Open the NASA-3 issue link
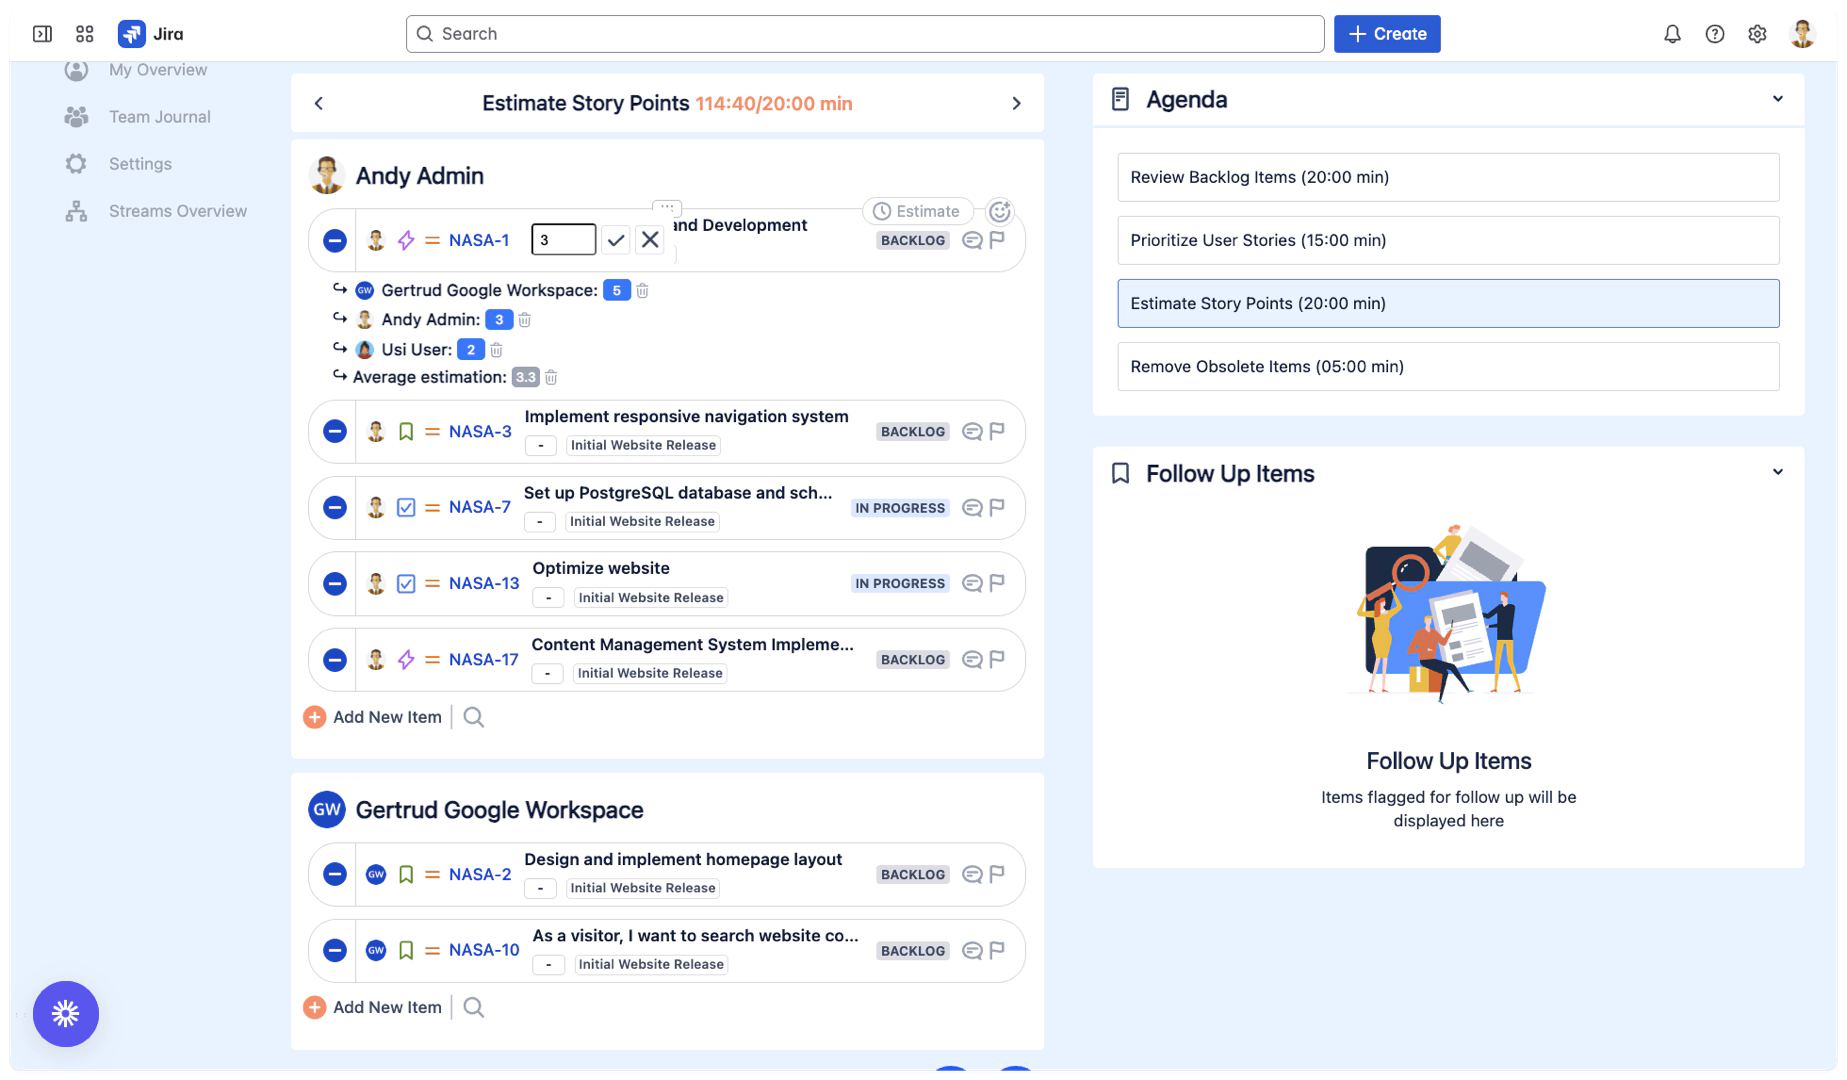The image size is (1847, 1080). (x=480, y=431)
